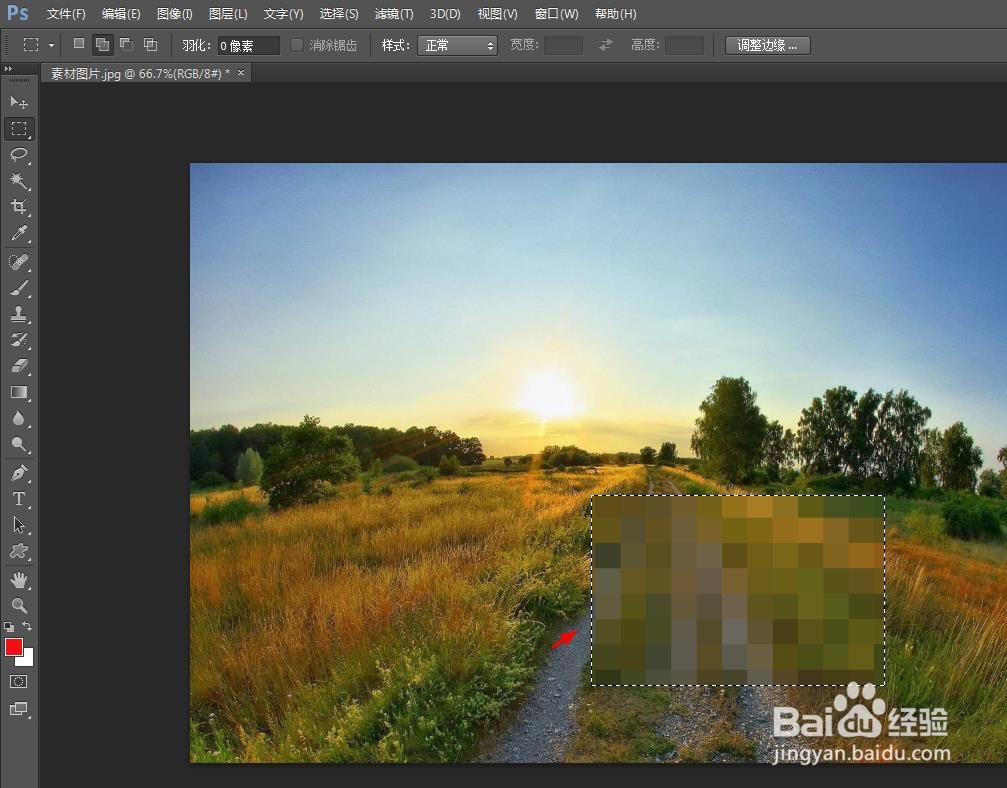Select the Clone Stamp tool
The image size is (1007, 788).
(x=18, y=313)
